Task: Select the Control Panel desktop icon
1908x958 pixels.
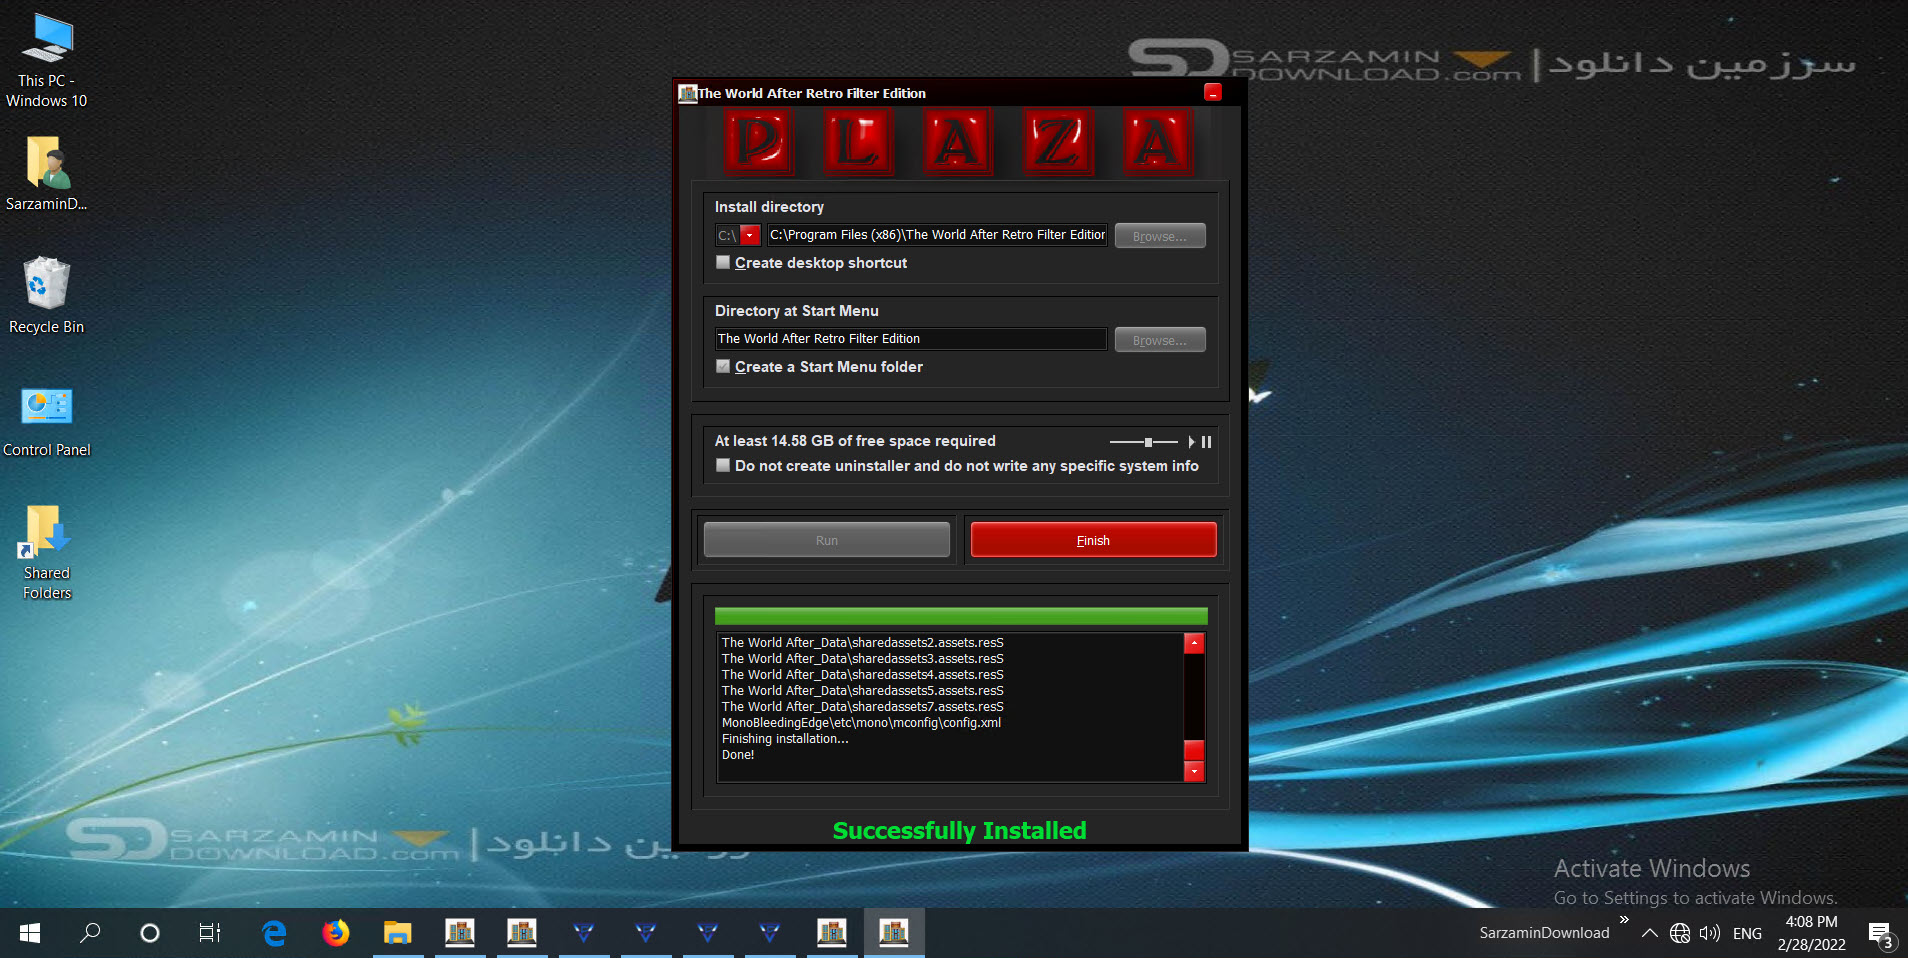Action: pos(46,420)
